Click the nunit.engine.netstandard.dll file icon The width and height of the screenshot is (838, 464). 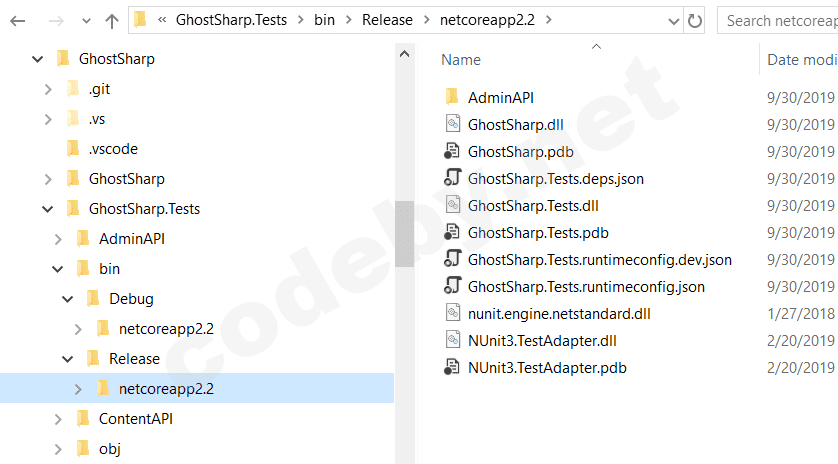(x=452, y=313)
